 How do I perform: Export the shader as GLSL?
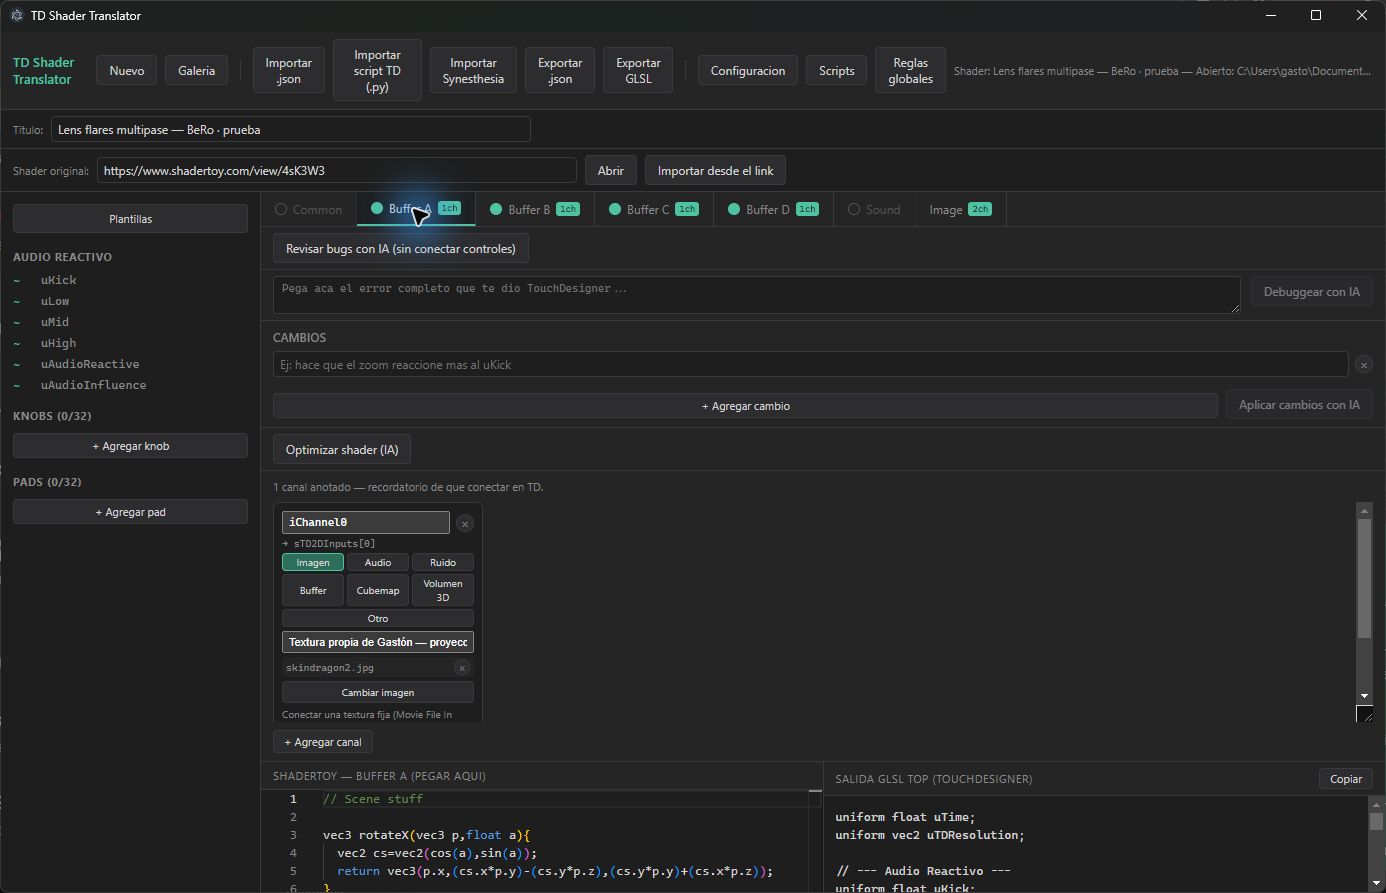click(x=638, y=71)
